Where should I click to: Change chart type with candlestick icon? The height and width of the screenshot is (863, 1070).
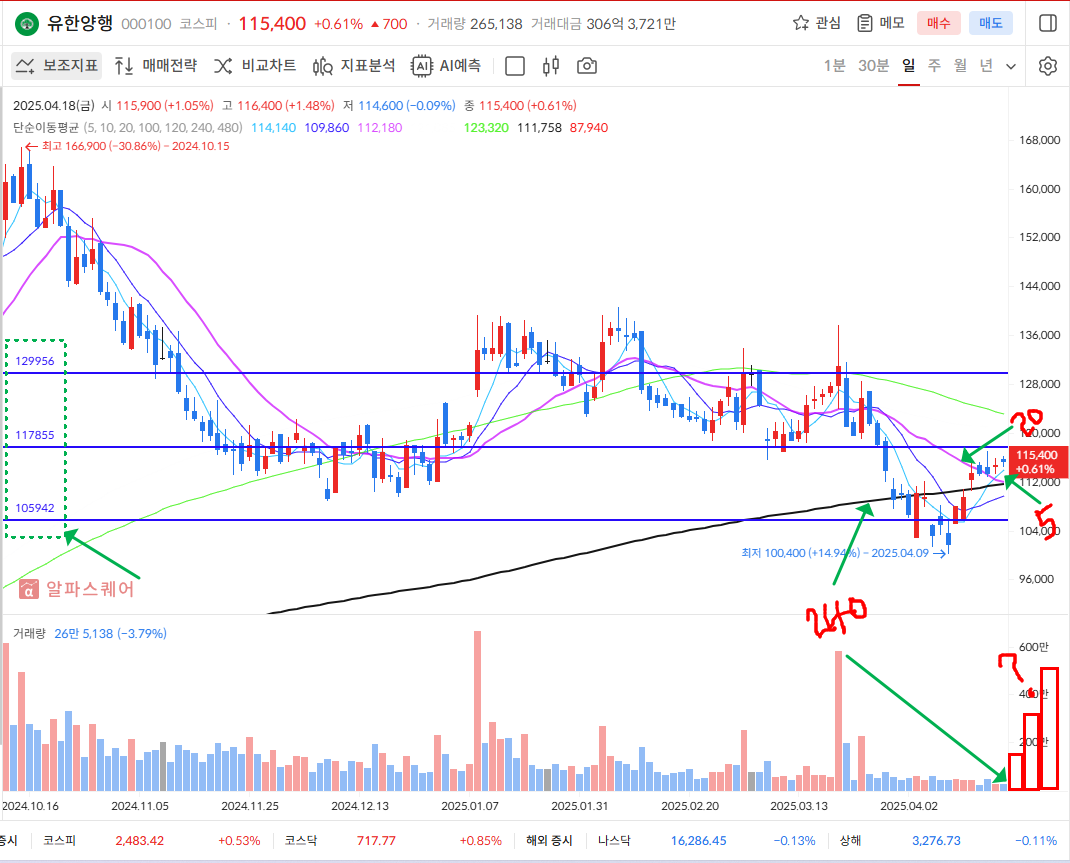pos(551,66)
